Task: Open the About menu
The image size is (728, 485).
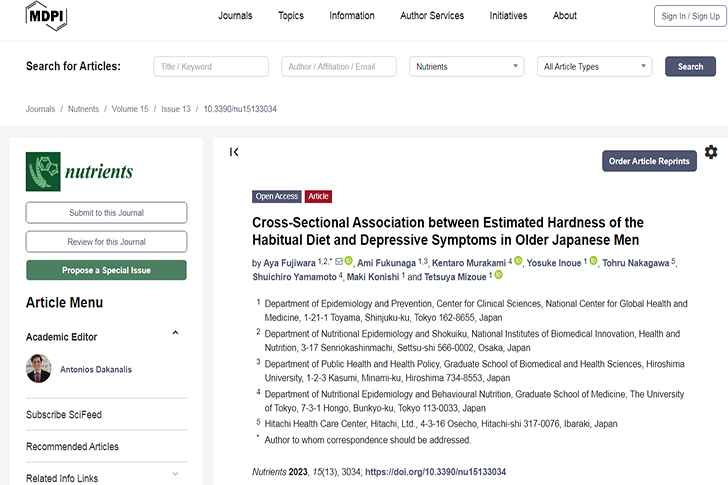Action: (565, 16)
